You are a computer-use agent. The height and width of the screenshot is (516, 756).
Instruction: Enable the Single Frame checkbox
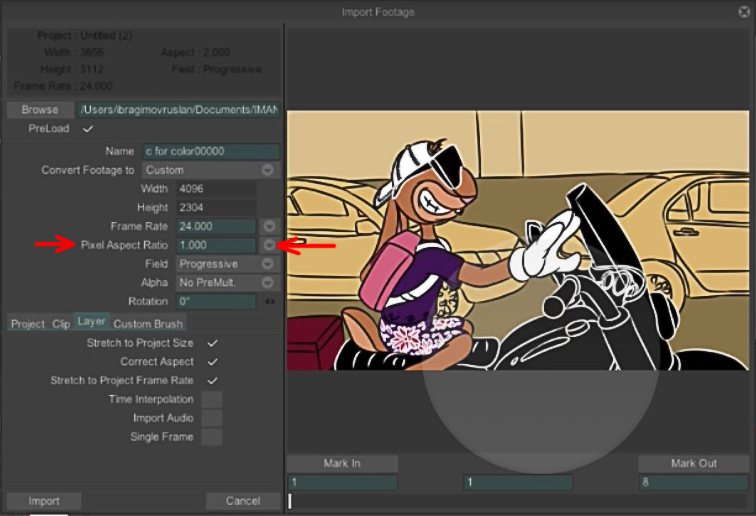(212, 437)
